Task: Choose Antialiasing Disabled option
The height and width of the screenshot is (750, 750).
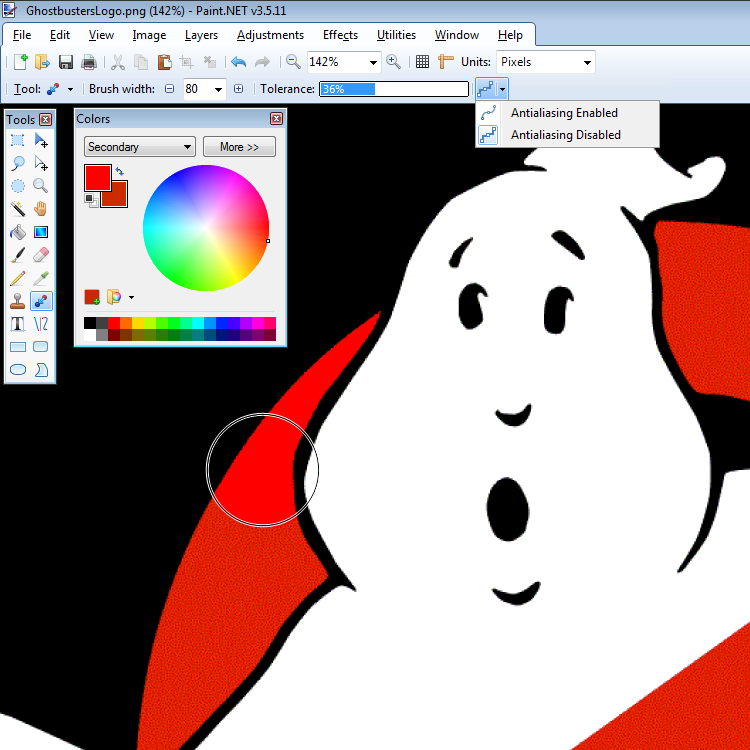Action: (567, 135)
